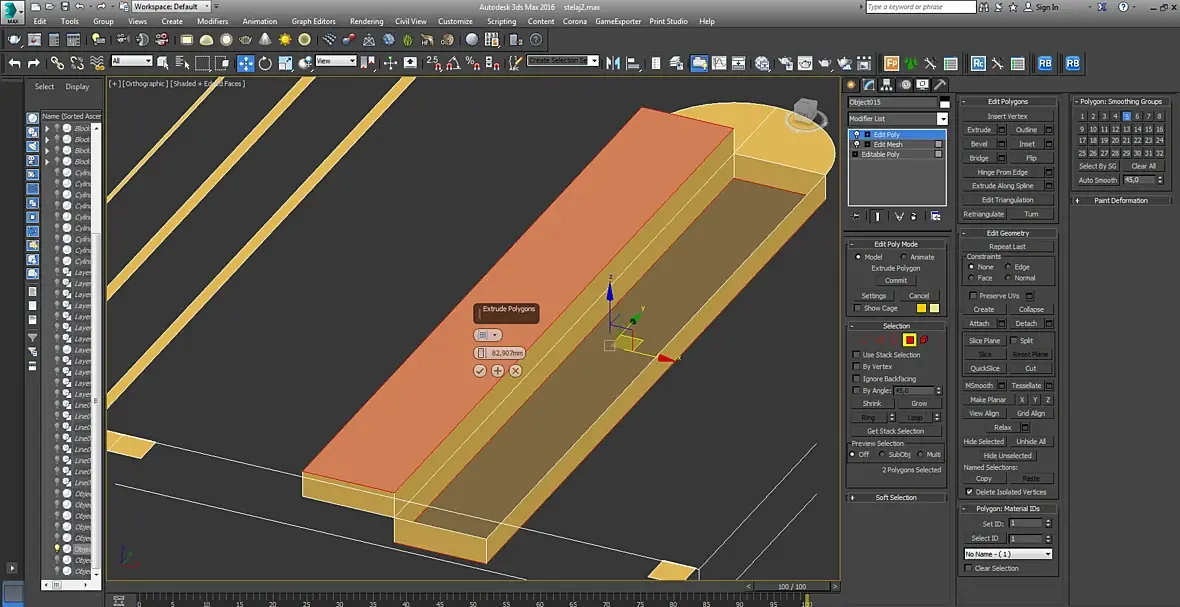Click the Commit button

tap(896, 280)
